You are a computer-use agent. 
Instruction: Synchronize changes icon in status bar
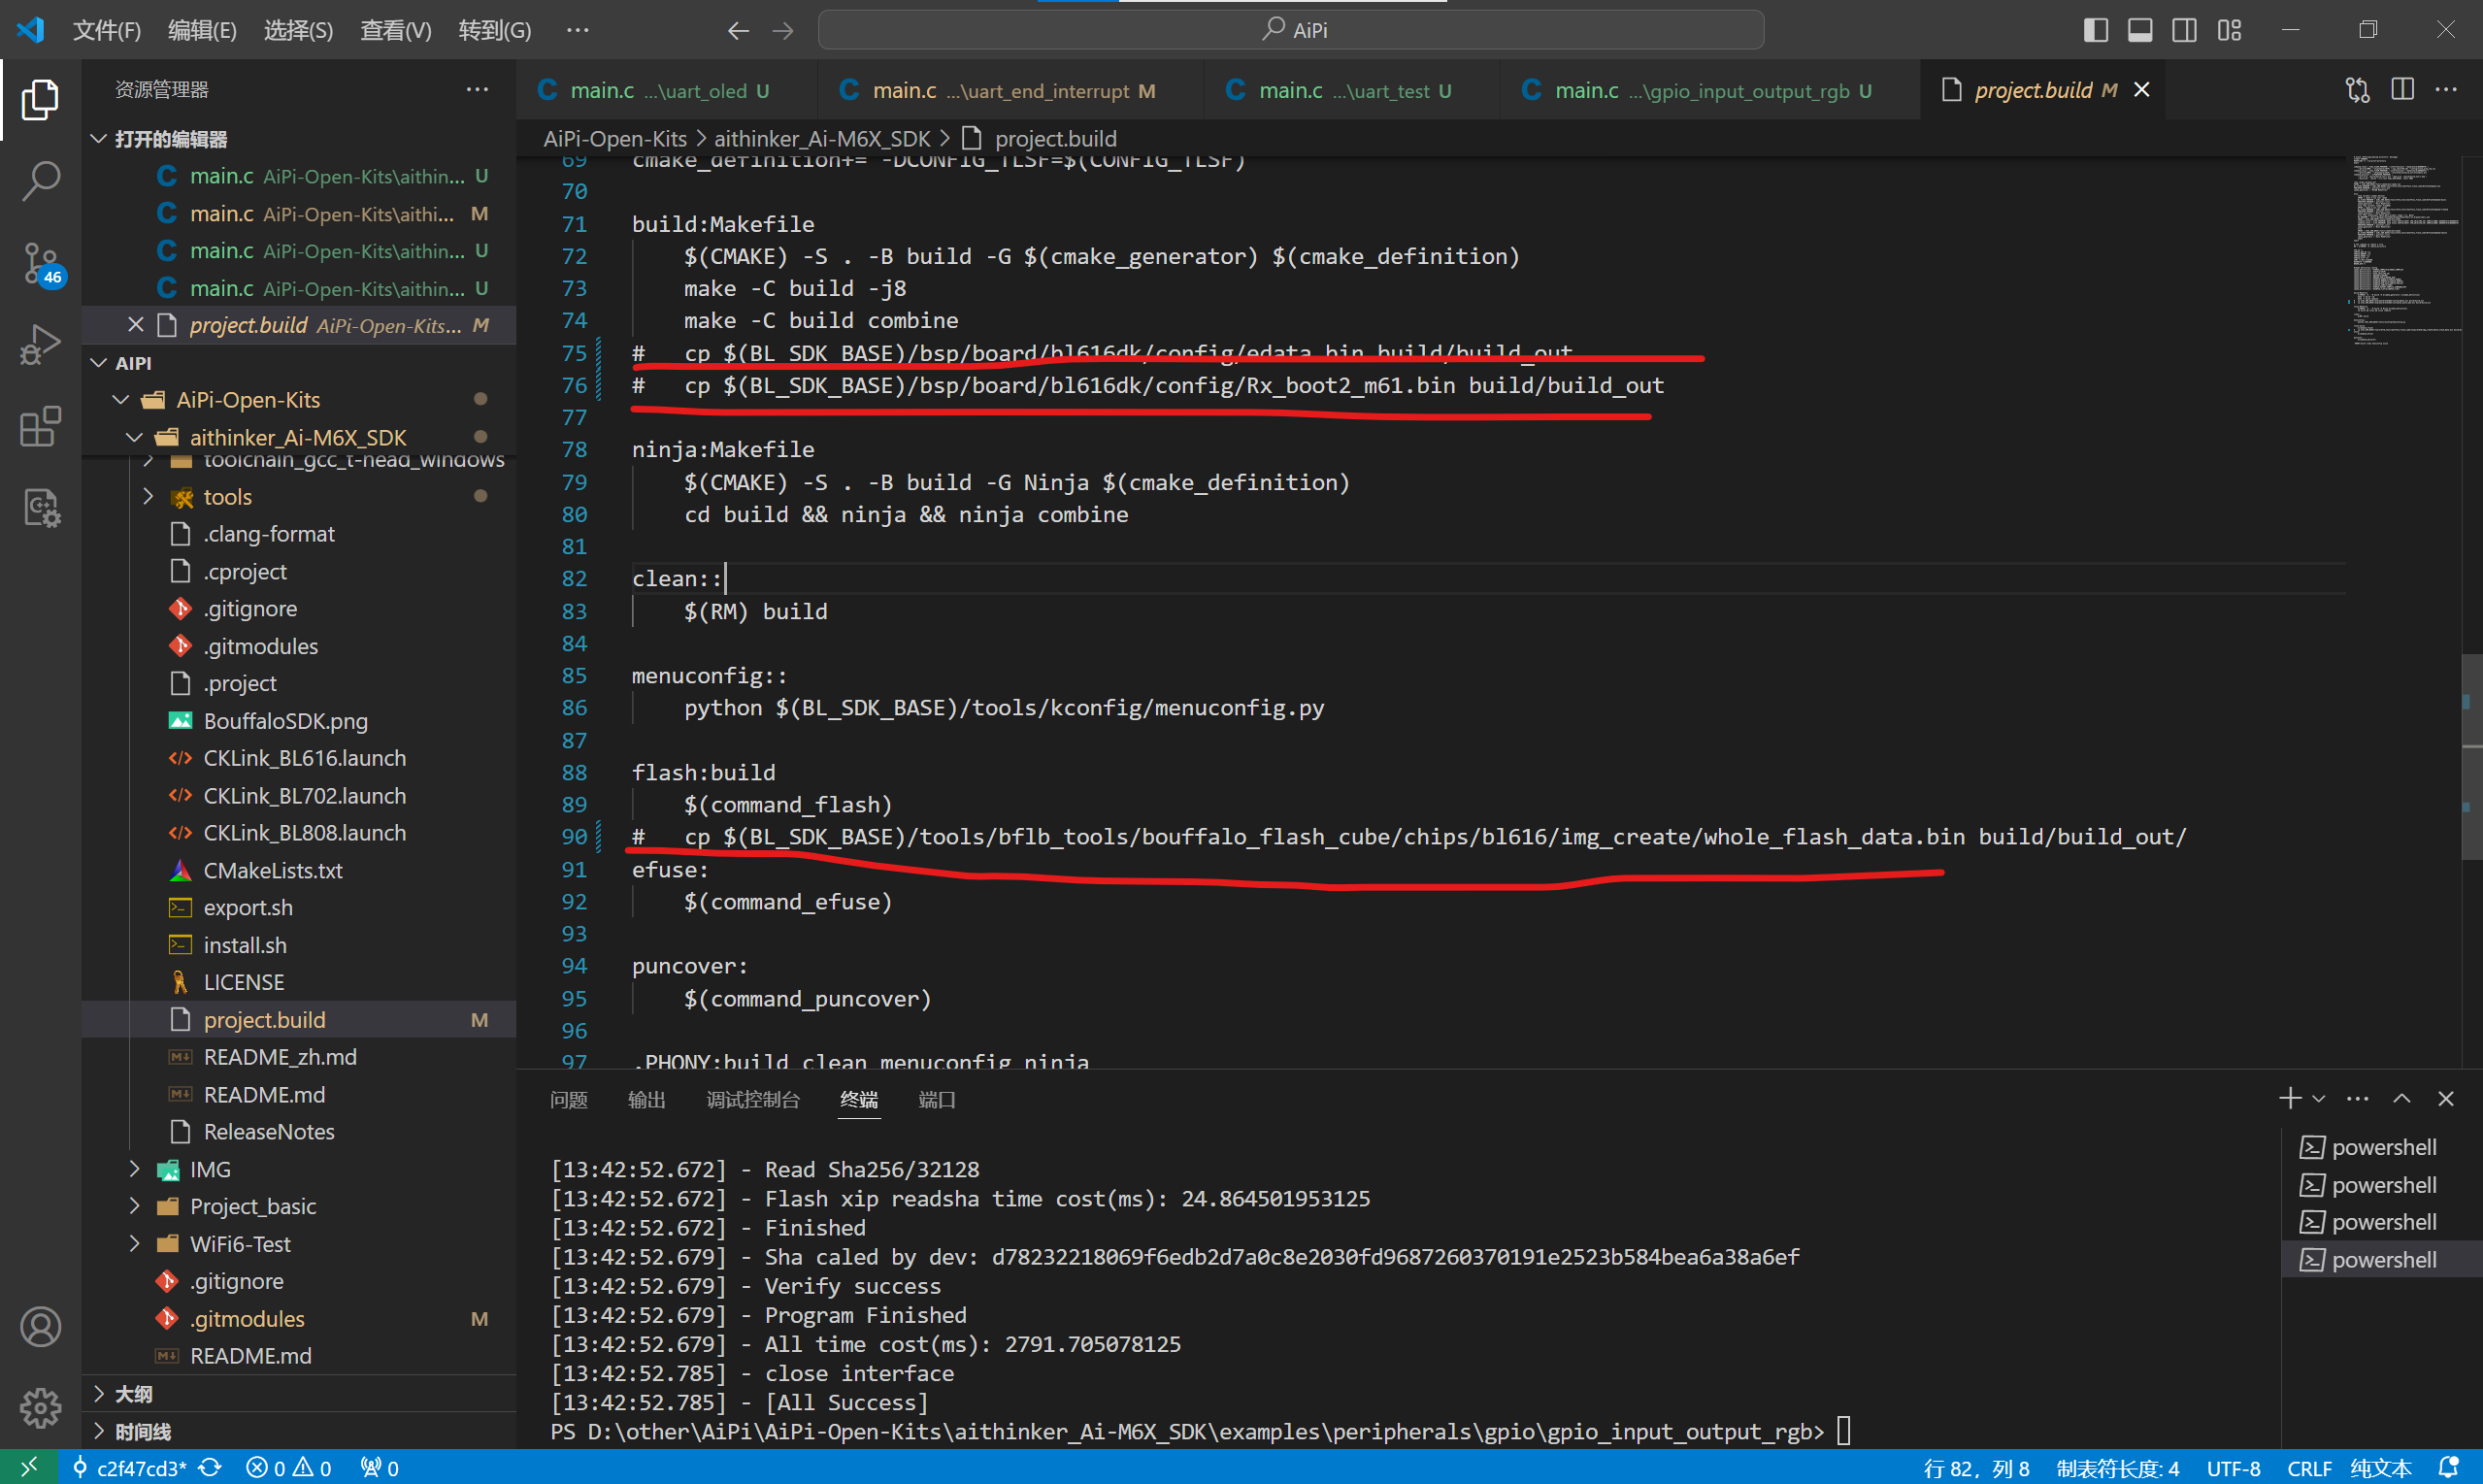point(210,1468)
